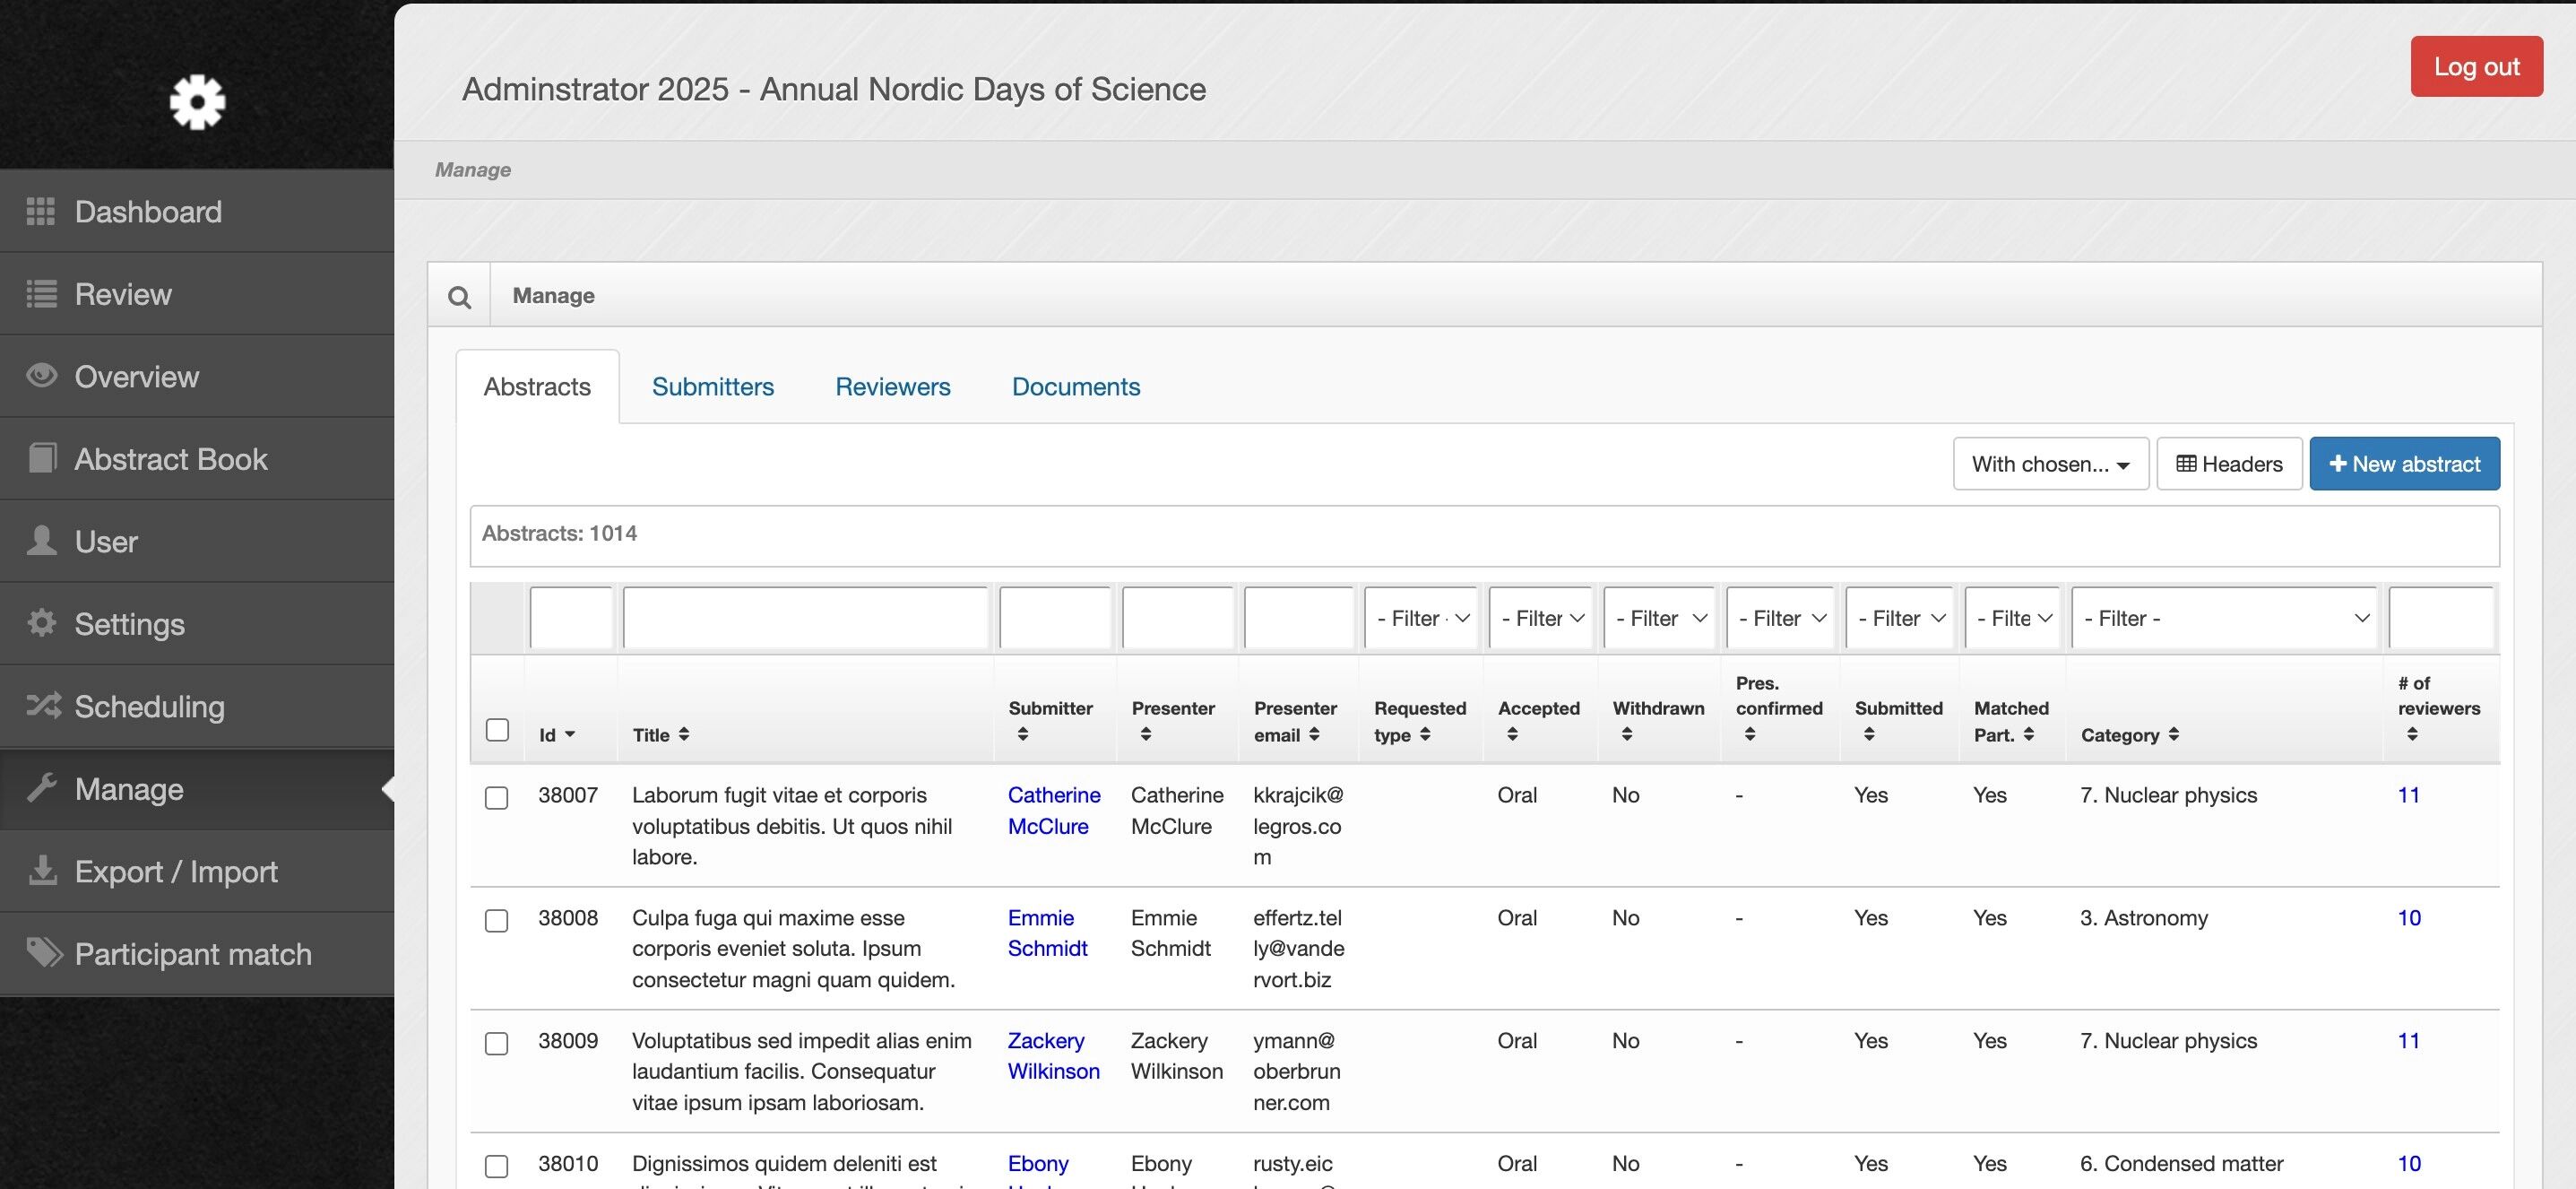Open Scheduling via its shuffle icon
The width and height of the screenshot is (2576, 1189).
point(42,706)
